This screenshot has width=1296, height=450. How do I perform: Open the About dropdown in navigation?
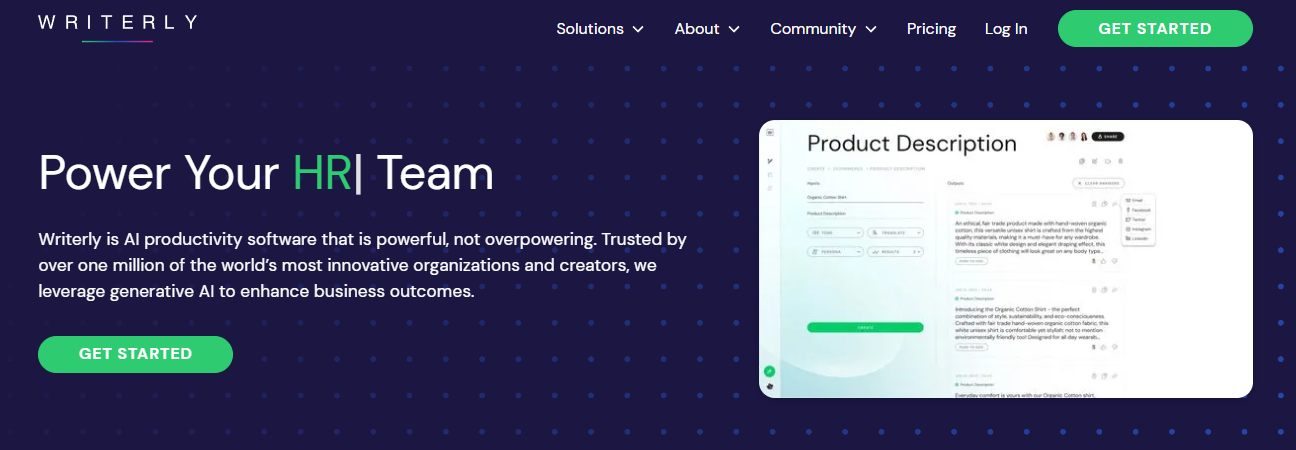(707, 29)
